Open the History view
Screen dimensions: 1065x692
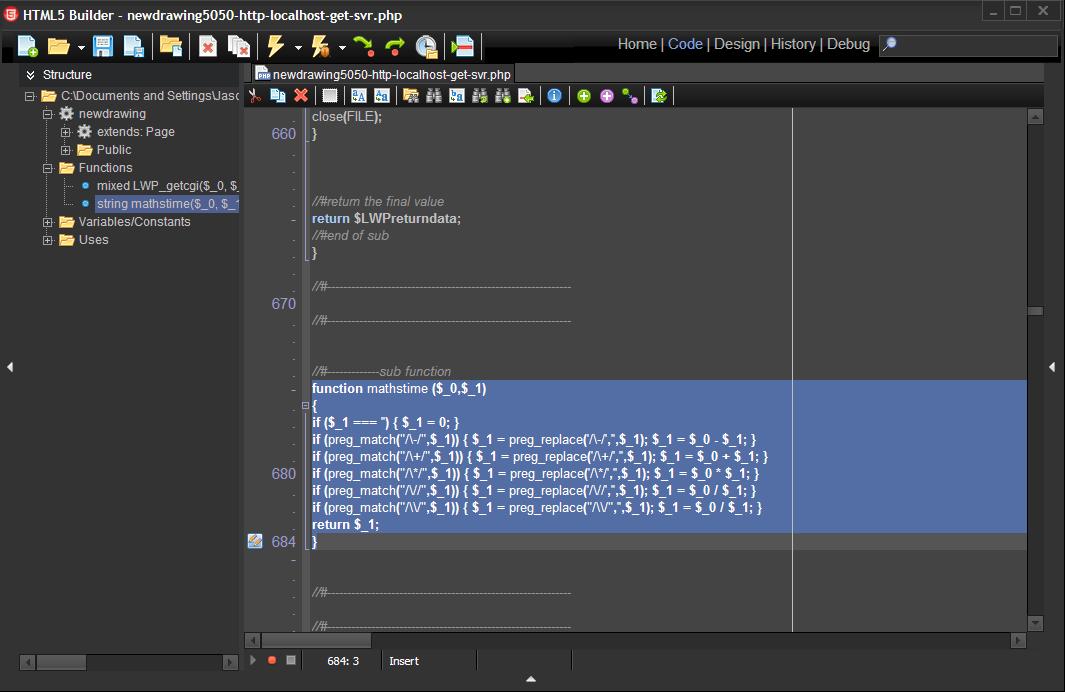pos(793,44)
